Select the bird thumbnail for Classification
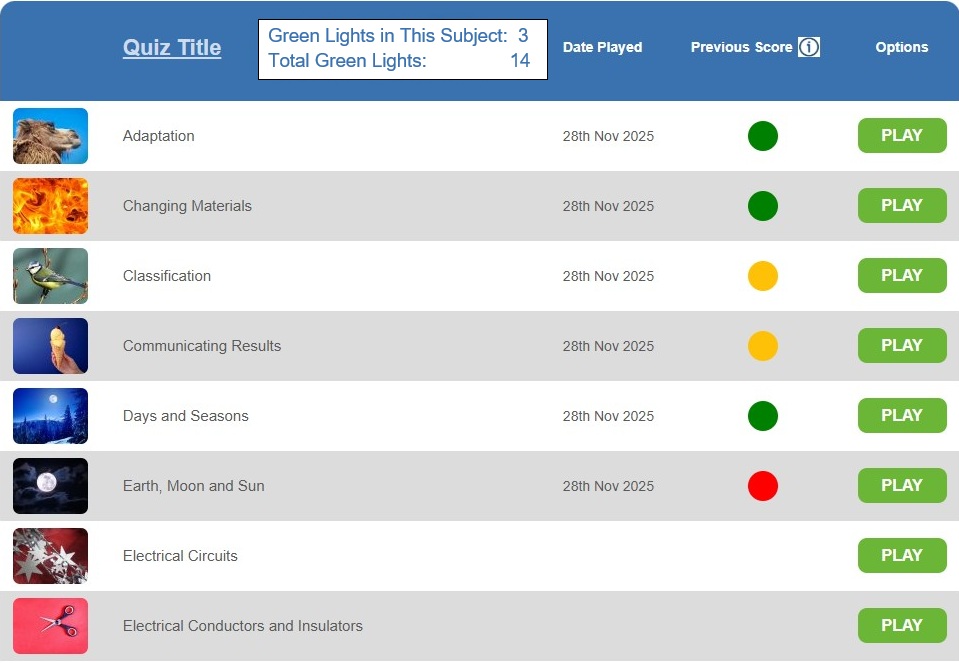Viewport: 959px width, 663px height. 49,275
